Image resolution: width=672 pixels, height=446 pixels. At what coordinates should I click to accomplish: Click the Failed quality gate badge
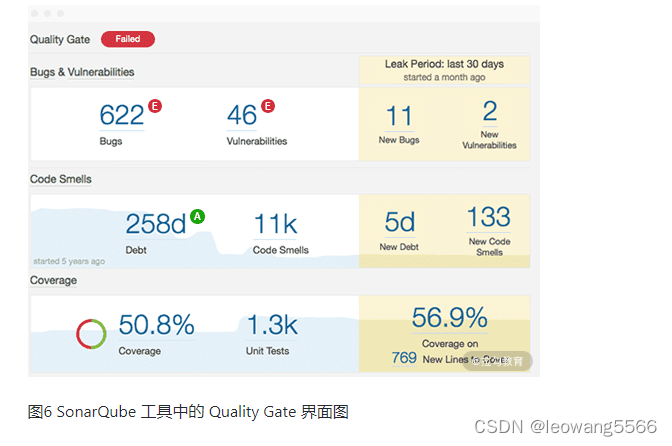tap(128, 39)
